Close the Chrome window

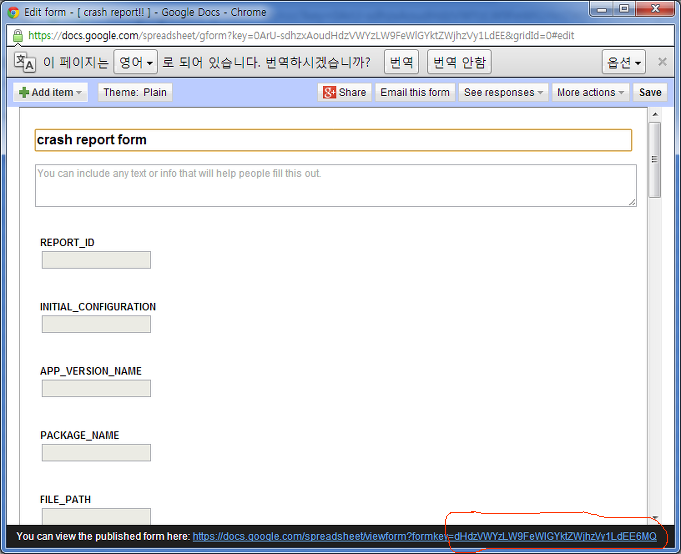pyautogui.click(x=655, y=9)
